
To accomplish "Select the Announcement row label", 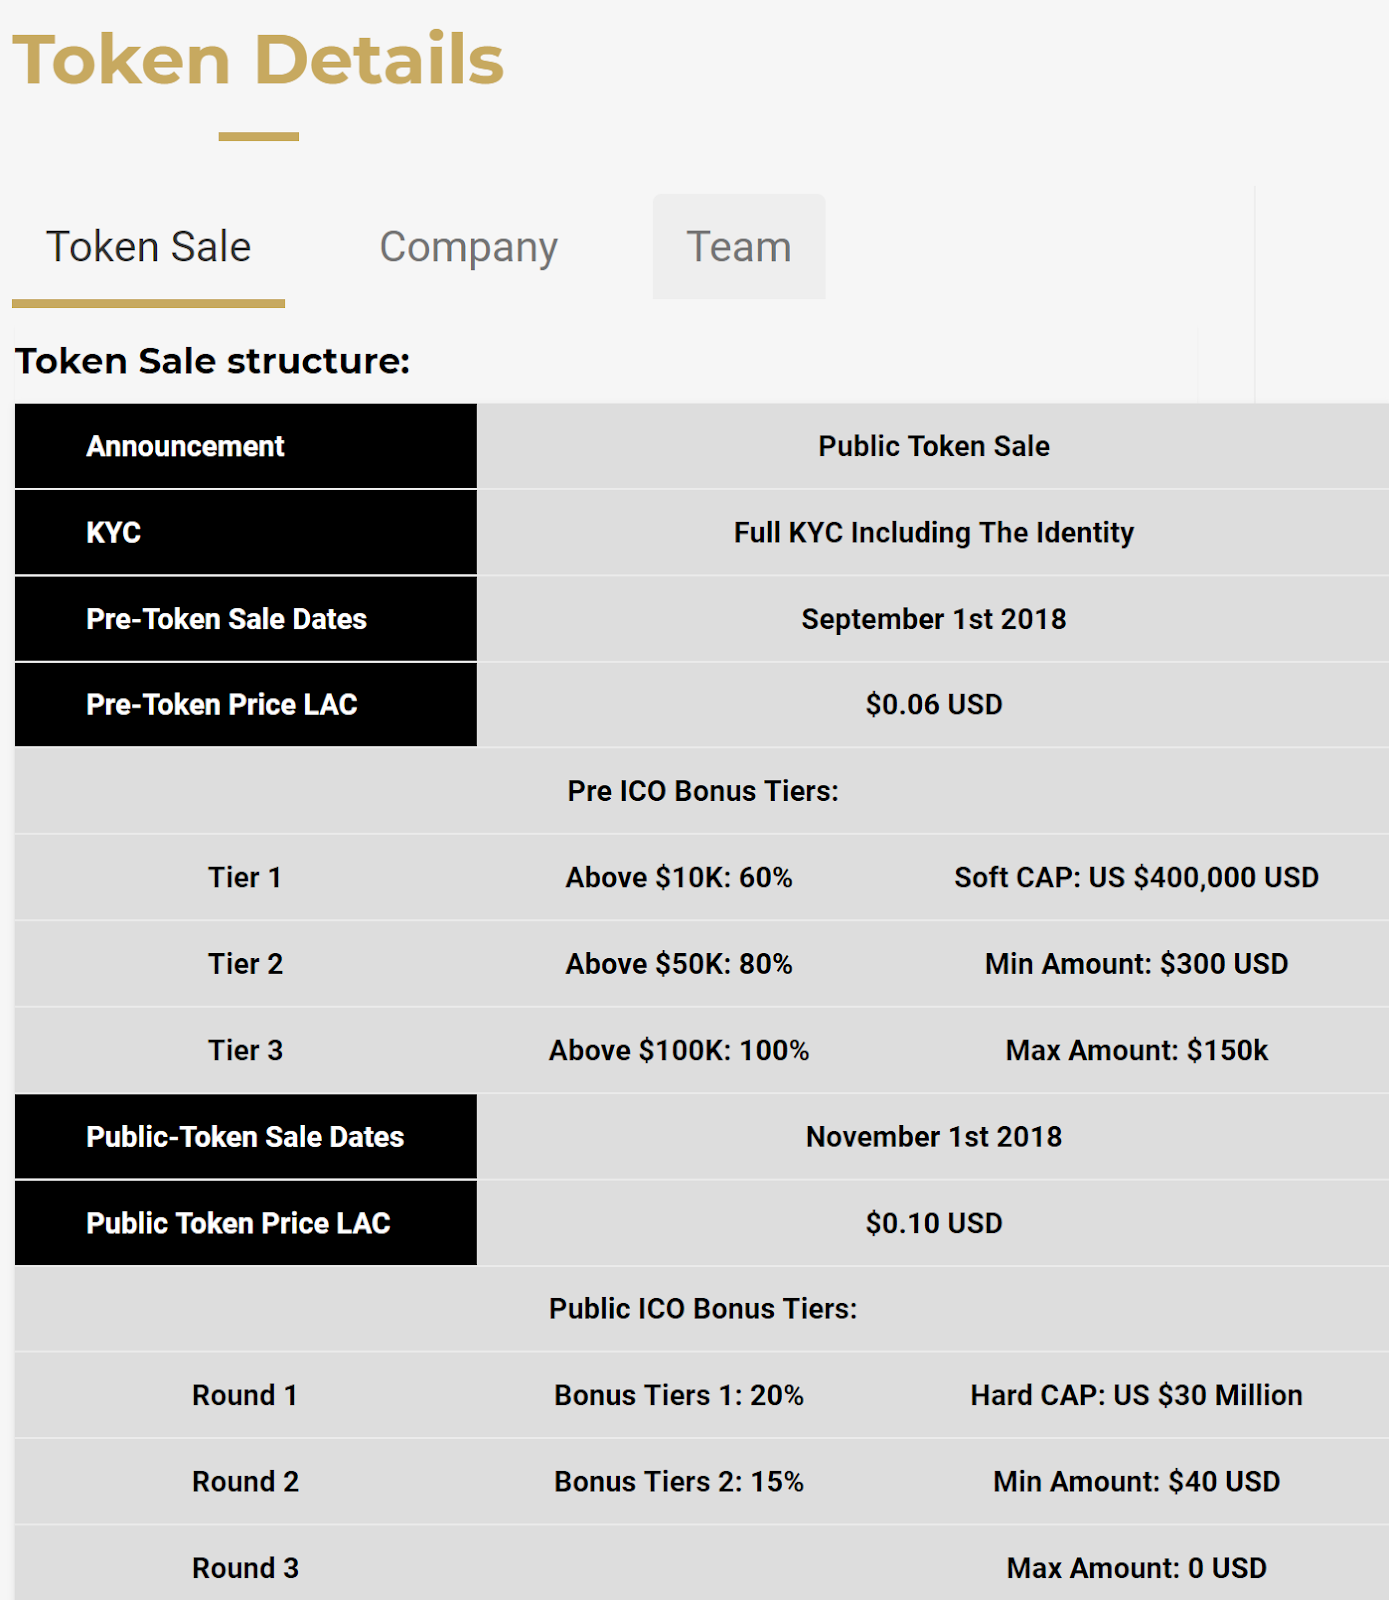I will tap(185, 446).
